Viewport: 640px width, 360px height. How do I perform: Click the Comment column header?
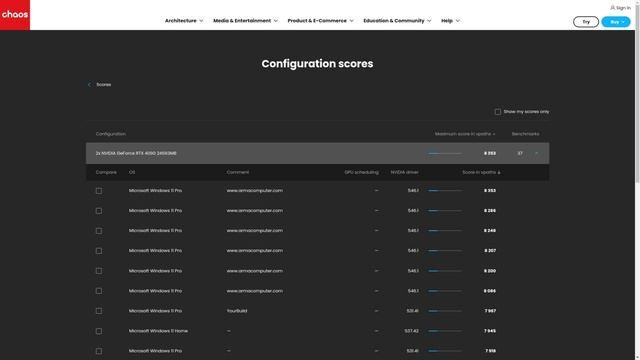point(238,172)
